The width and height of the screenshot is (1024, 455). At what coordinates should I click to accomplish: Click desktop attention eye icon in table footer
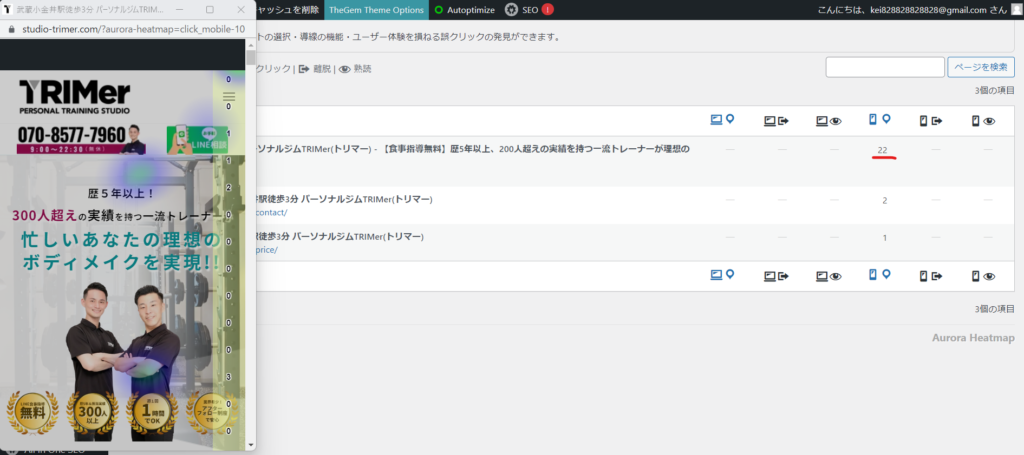pyautogui.click(x=828, y=276)
